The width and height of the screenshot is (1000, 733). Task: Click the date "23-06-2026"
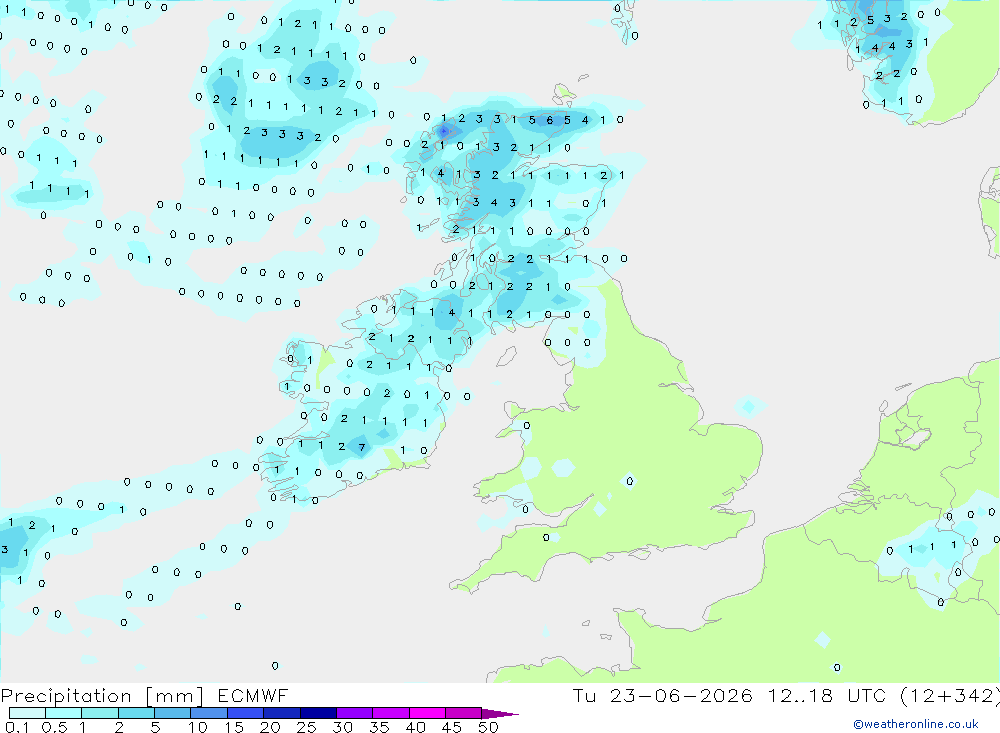coord(680,695)
